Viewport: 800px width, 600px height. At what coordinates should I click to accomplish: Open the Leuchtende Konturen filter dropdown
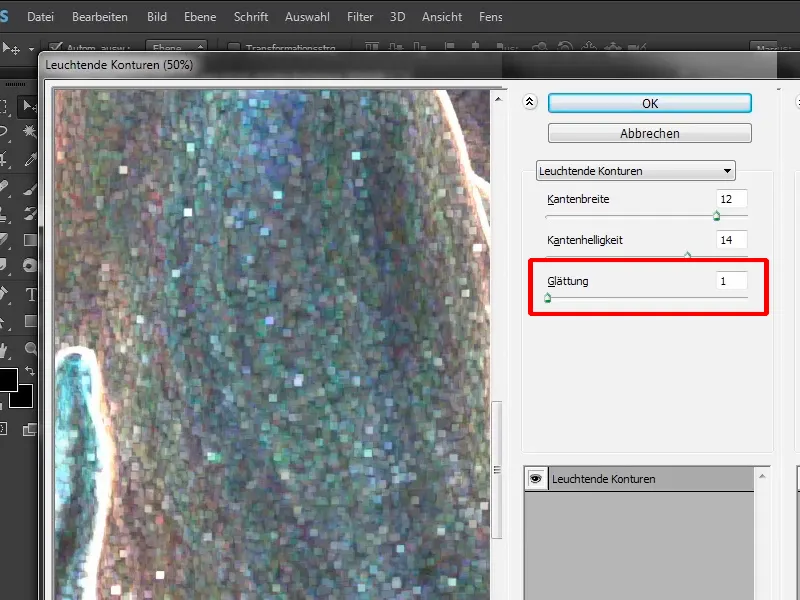[x=635, y=171]
